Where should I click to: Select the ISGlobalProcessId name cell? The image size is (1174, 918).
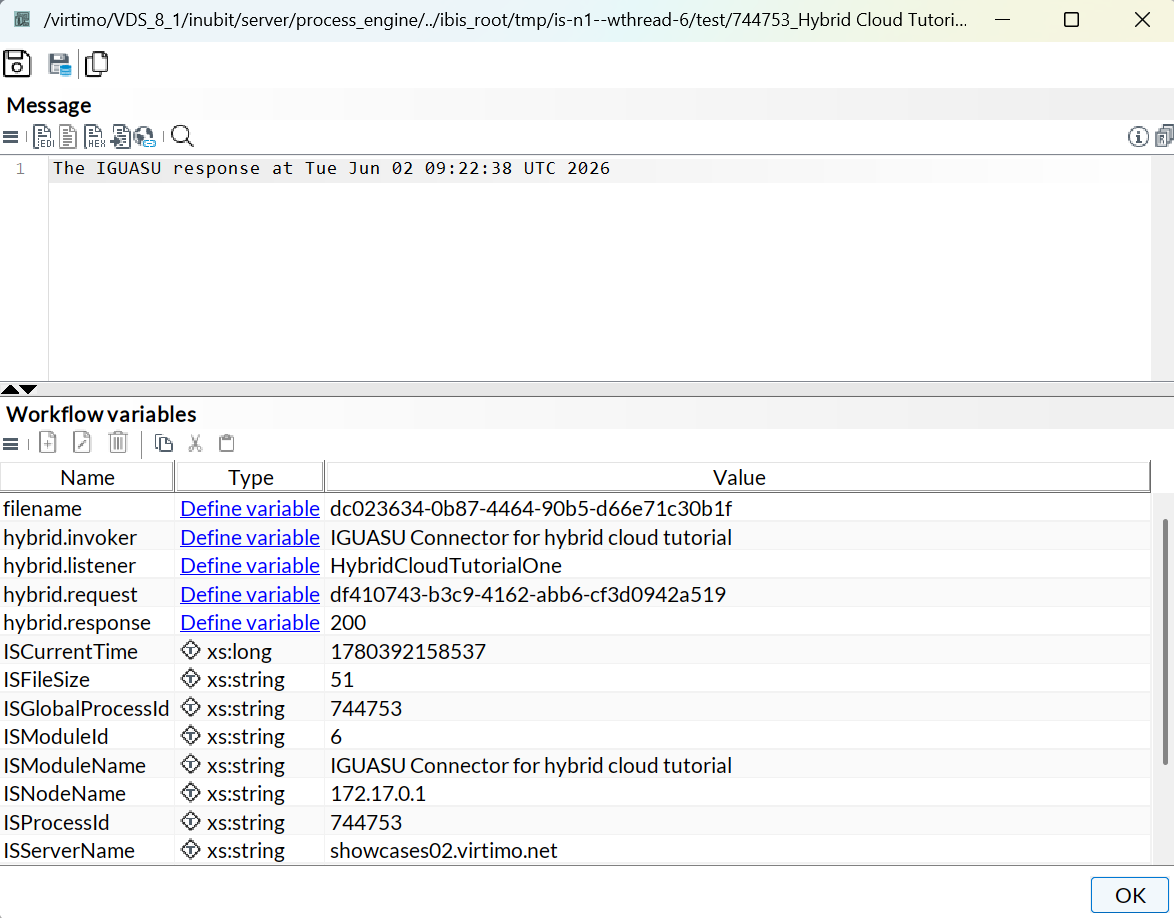(x=87, y=708)
